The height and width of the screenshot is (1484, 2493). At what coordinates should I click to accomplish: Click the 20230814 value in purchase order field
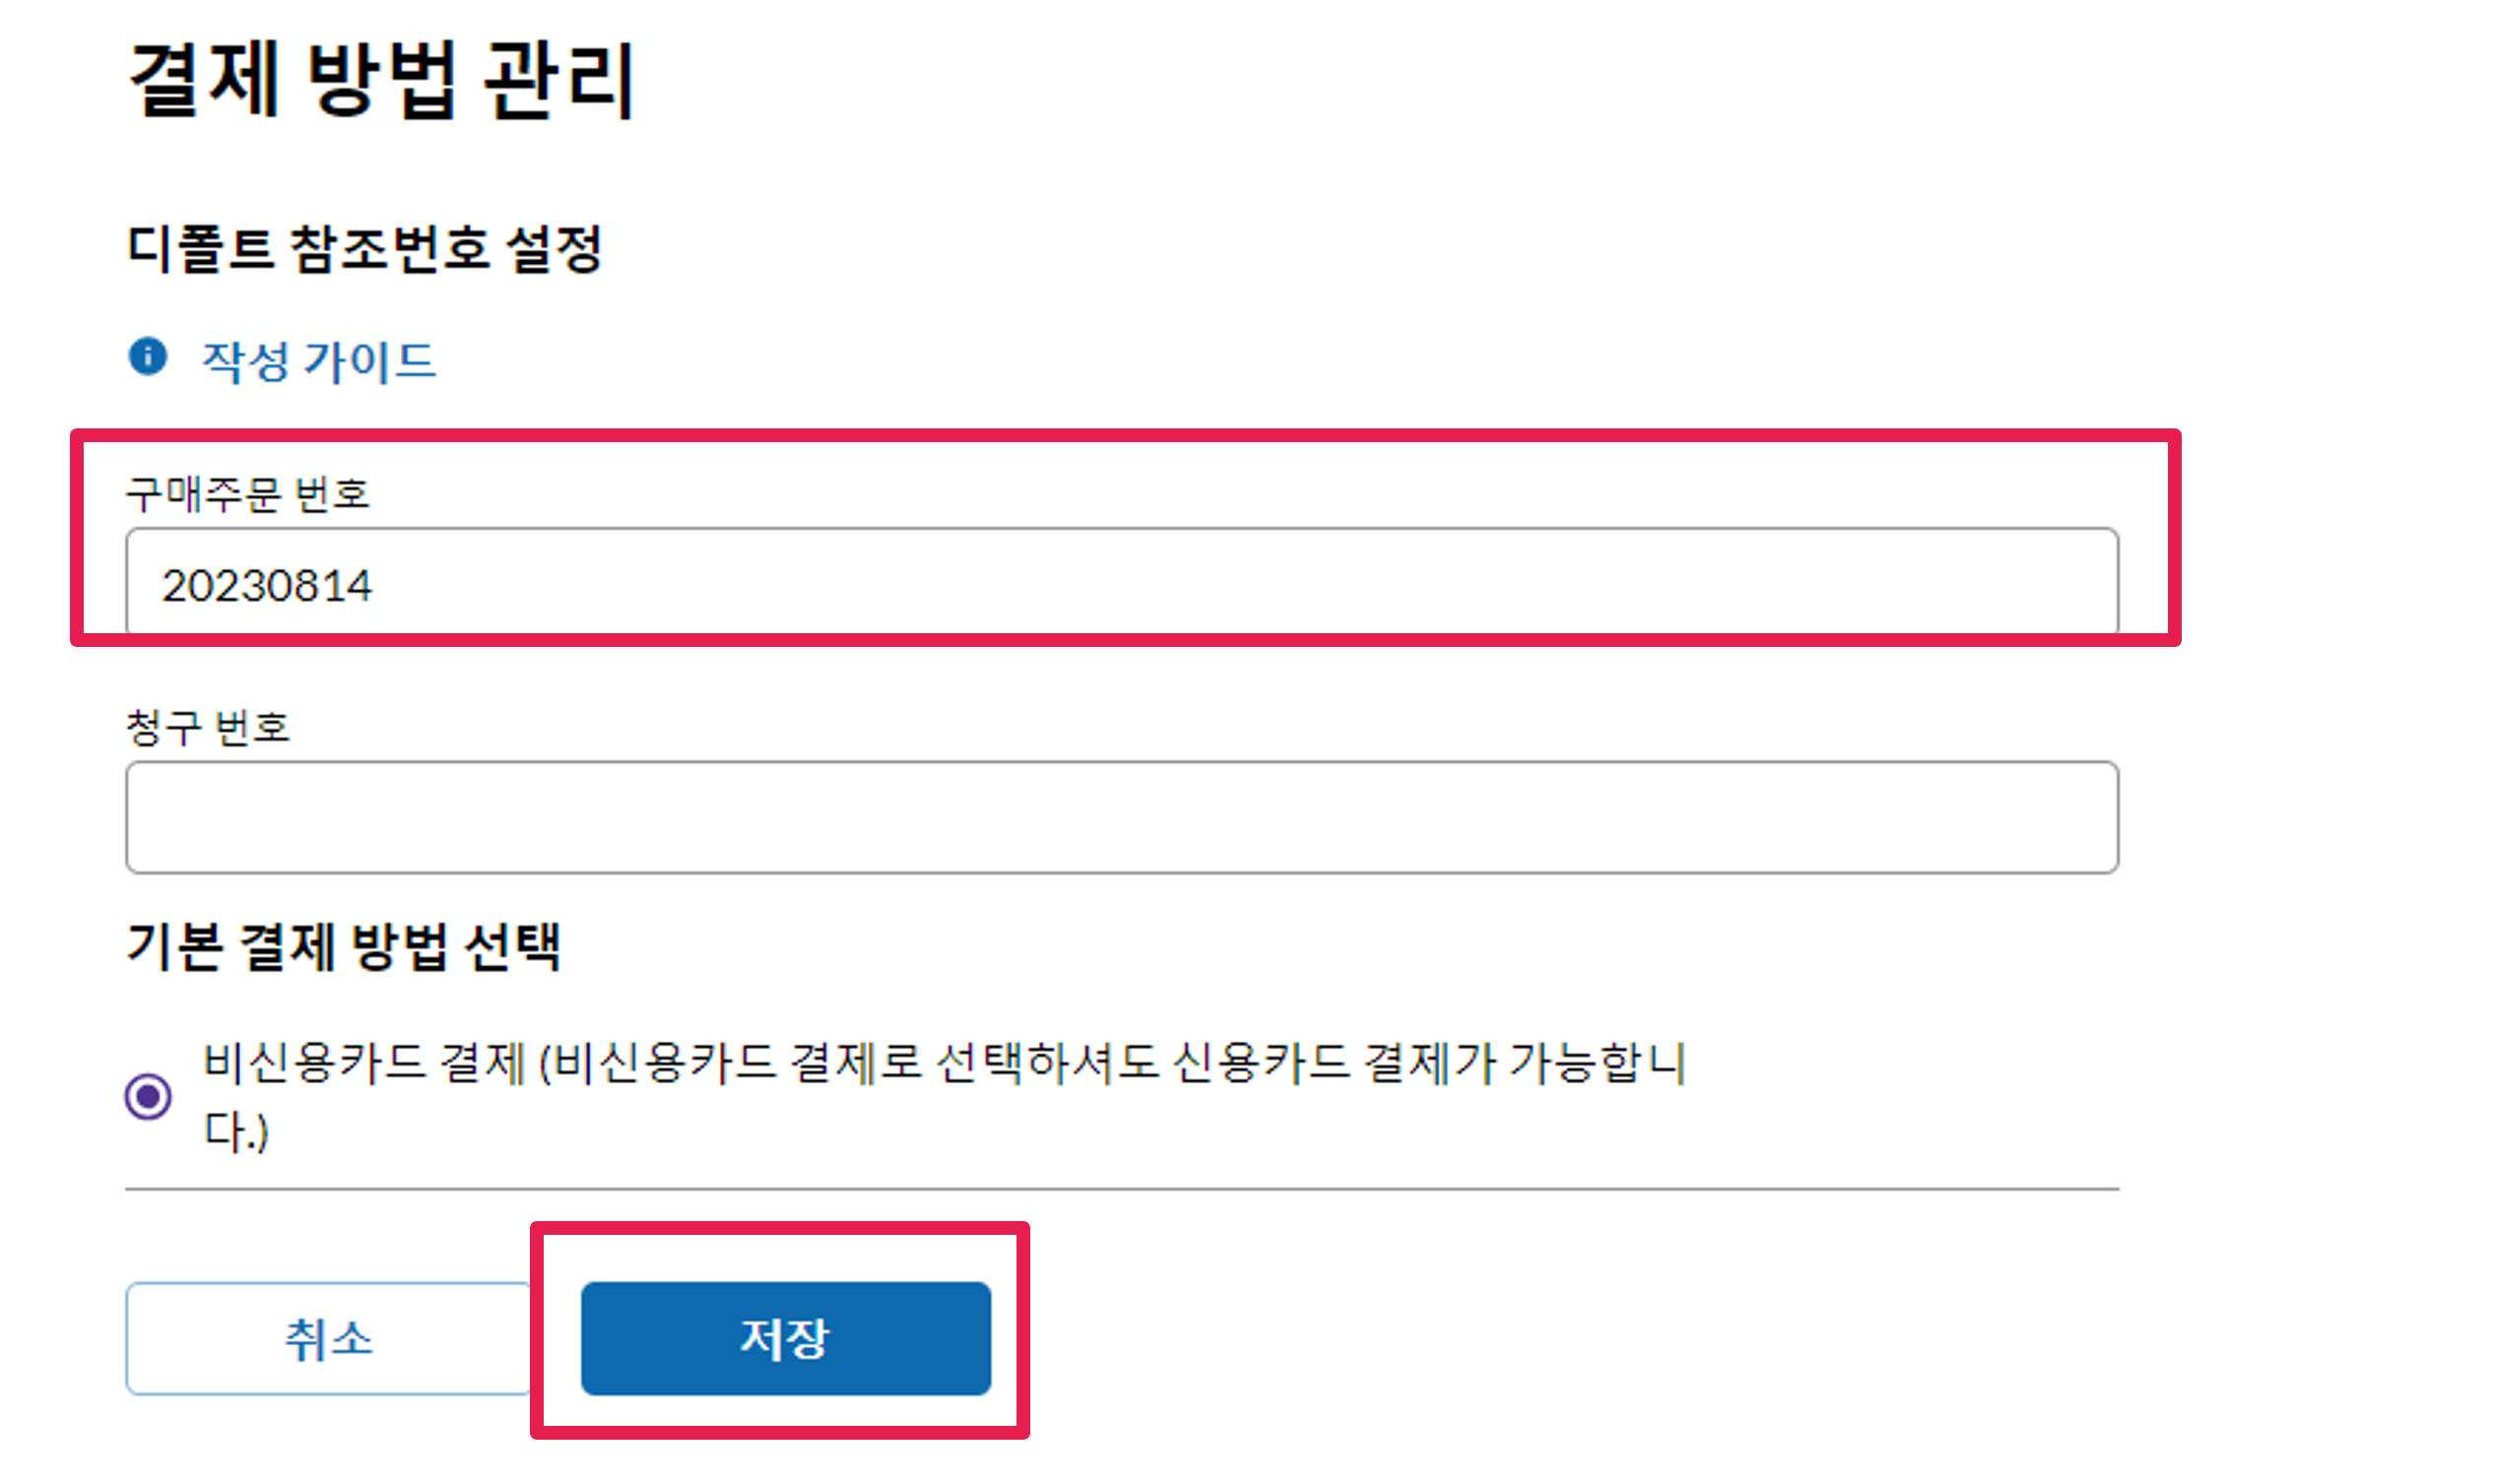(x=267, y=586)
